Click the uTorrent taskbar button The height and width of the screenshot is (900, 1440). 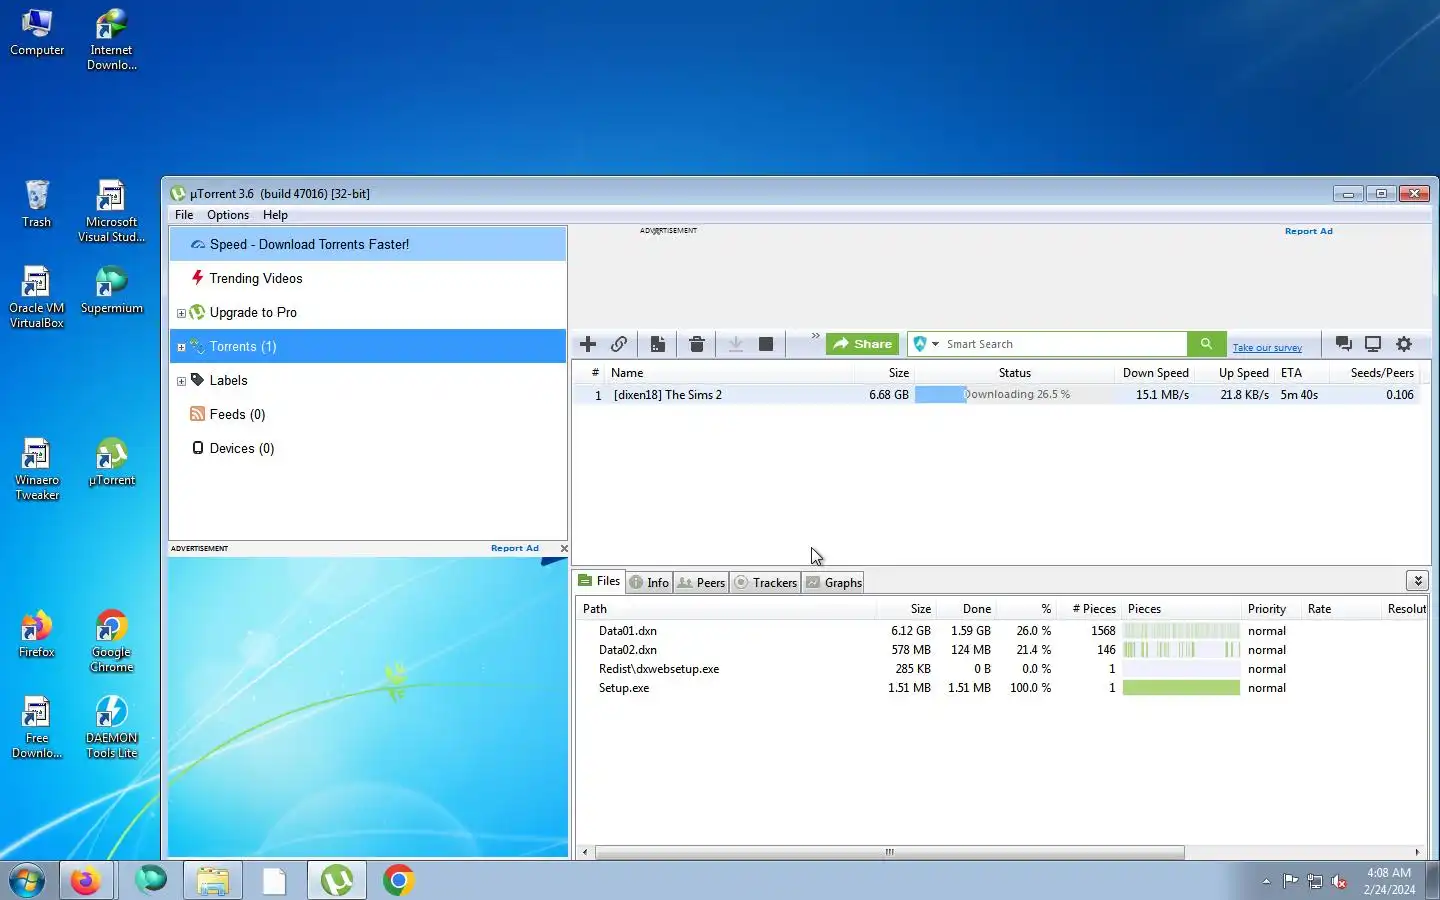pyautogui.click(x=336, y=881)
